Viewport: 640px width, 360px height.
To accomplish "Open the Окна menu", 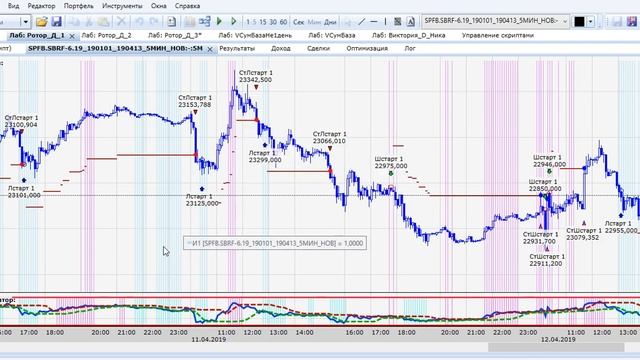I will (x=158, y=6).
